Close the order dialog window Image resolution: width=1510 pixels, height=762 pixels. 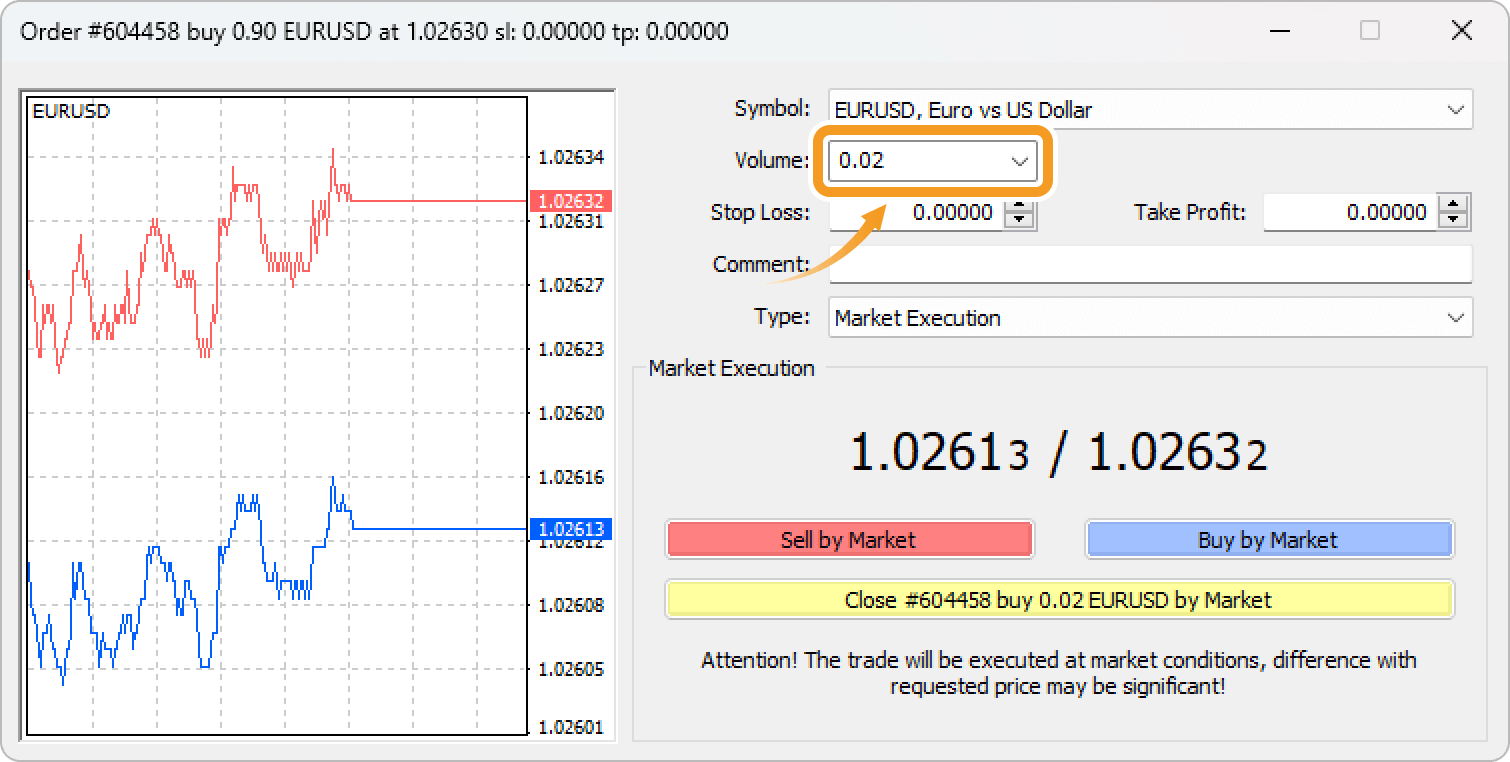[x=1461, y=31]
